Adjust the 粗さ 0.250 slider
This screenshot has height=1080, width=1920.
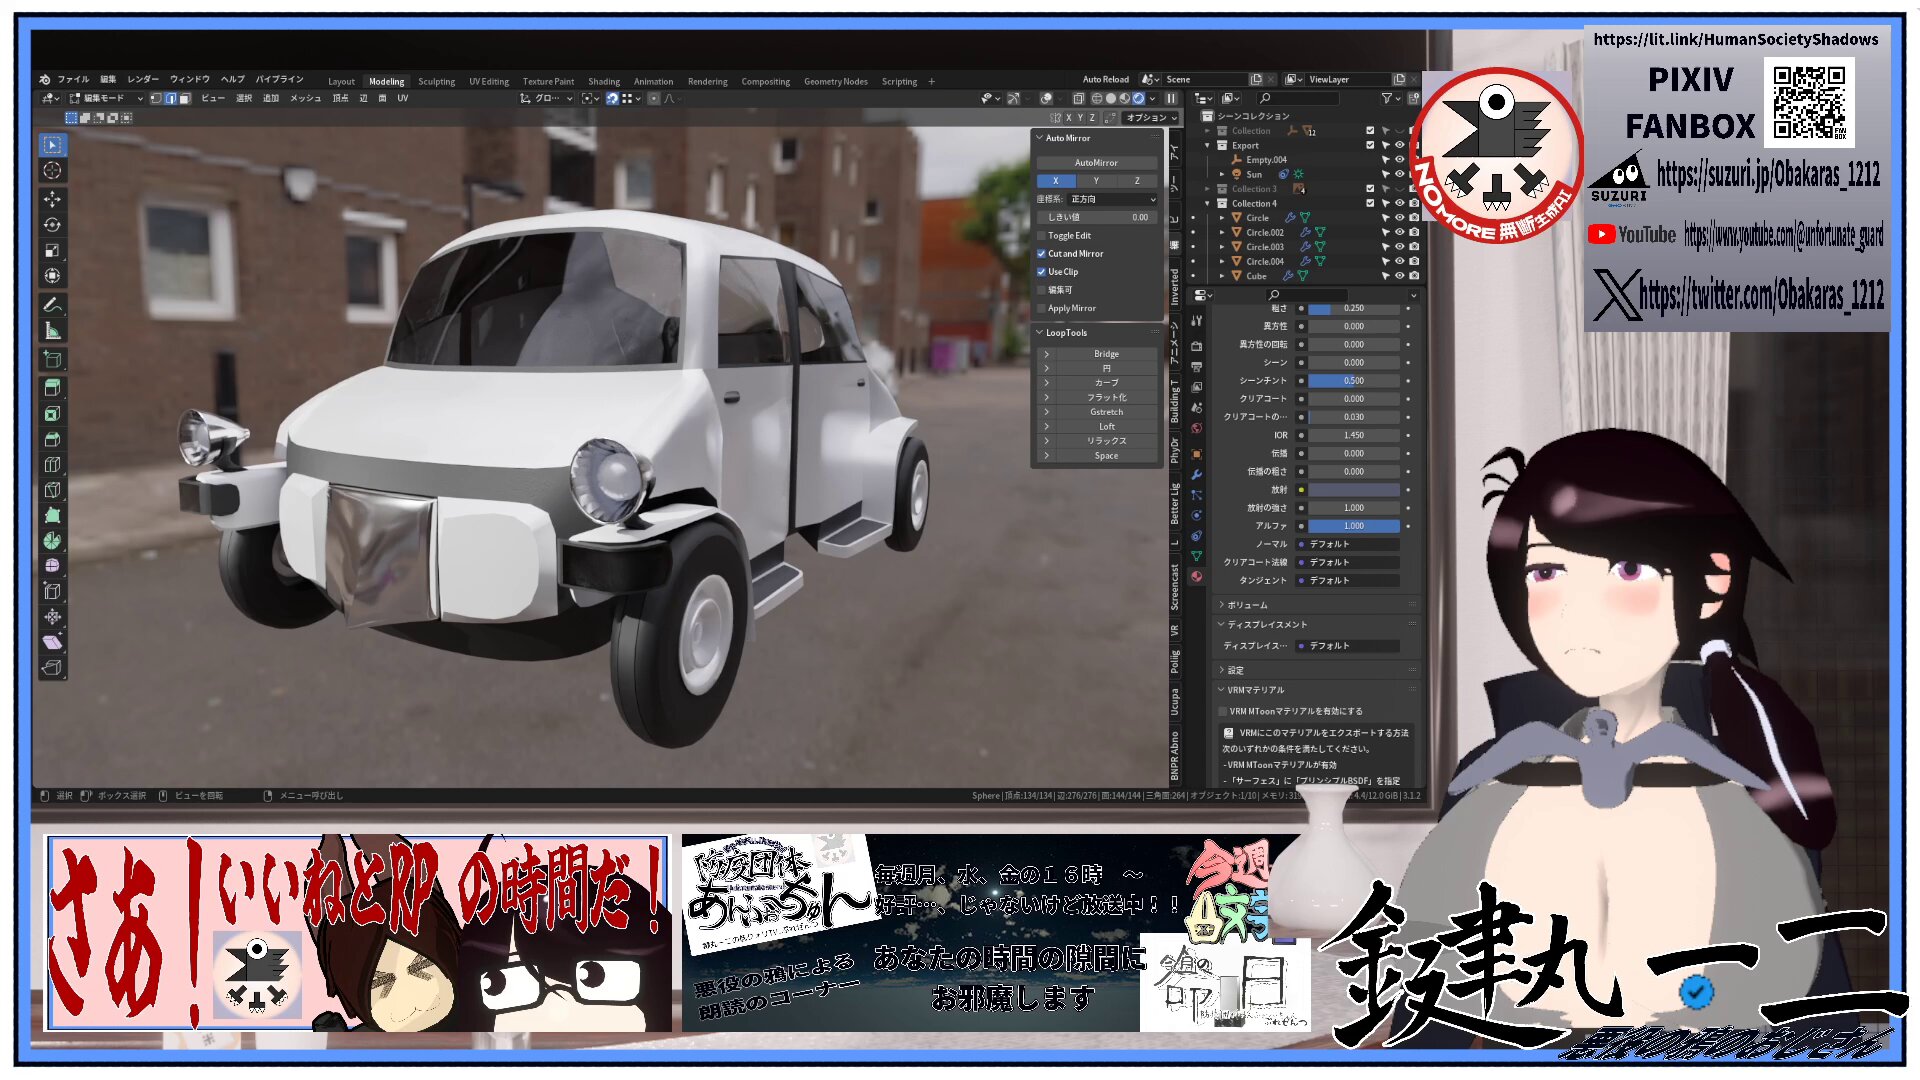pos(1354,309)
